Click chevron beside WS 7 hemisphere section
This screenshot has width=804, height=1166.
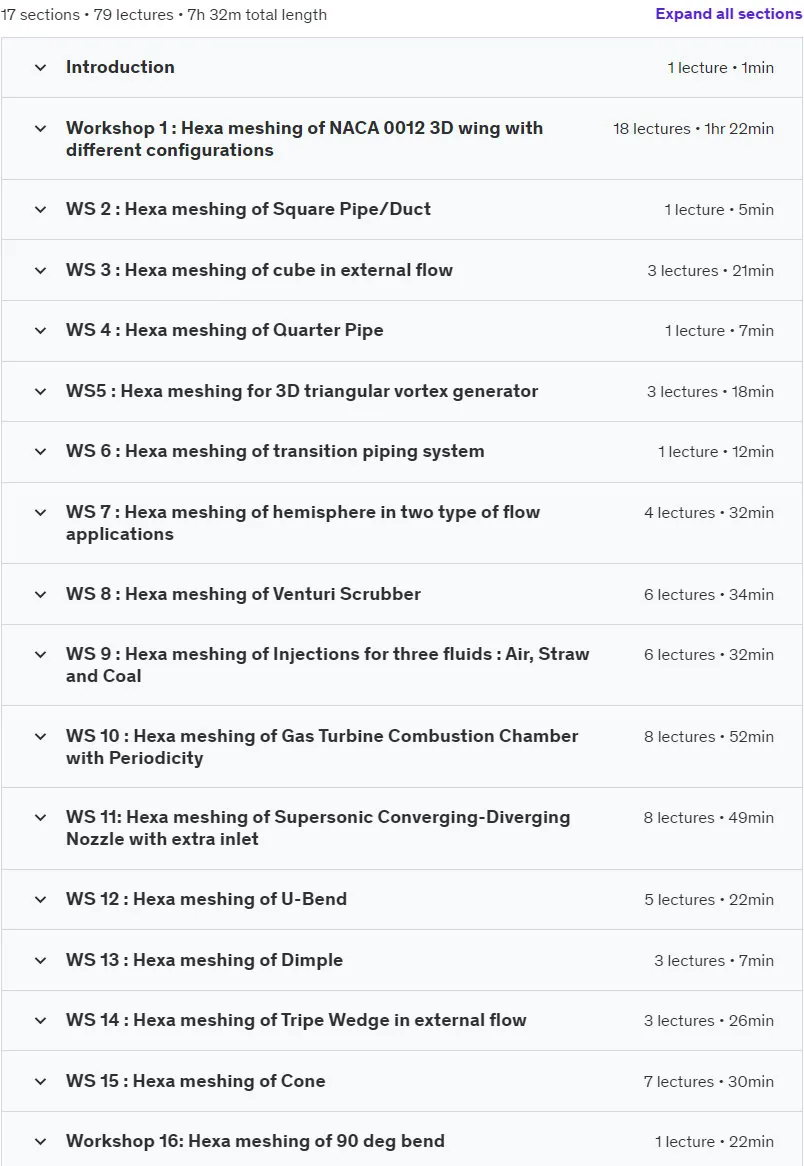41,512
